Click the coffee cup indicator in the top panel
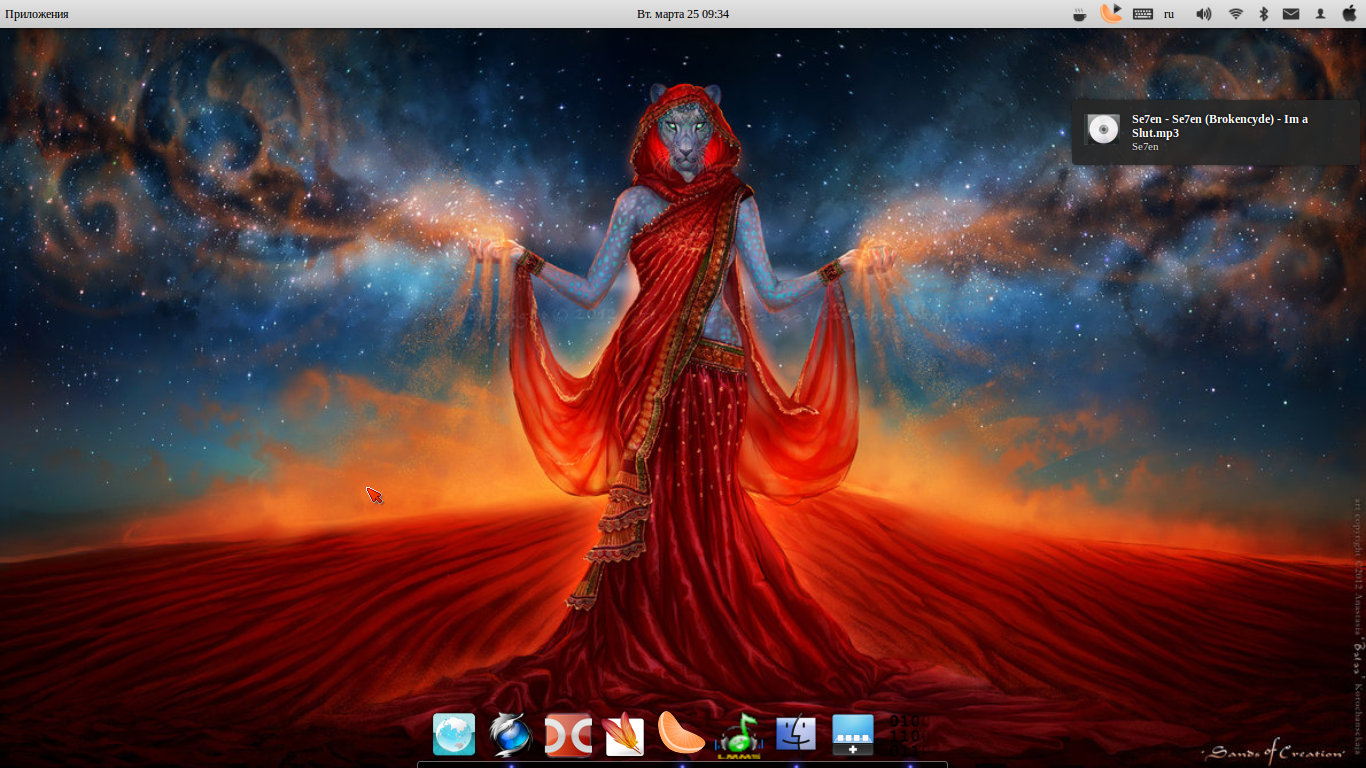 (1079, 14)
